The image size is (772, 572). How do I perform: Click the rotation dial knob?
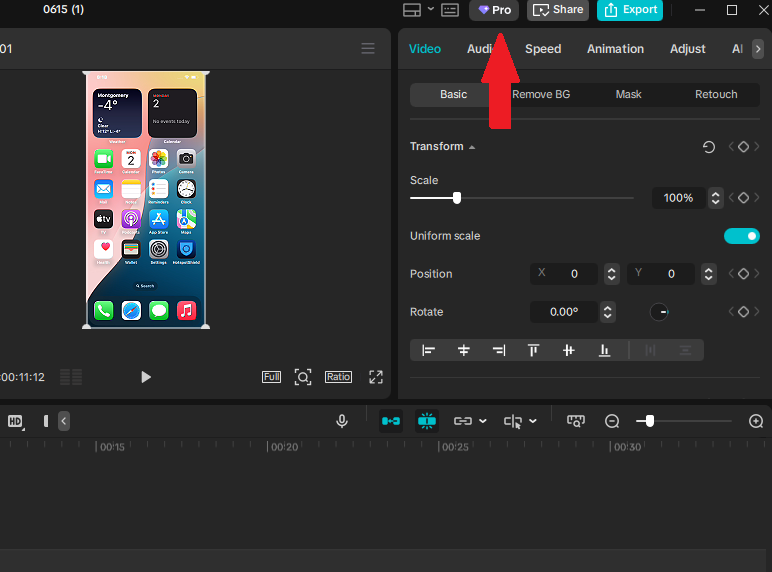(659, 312)
